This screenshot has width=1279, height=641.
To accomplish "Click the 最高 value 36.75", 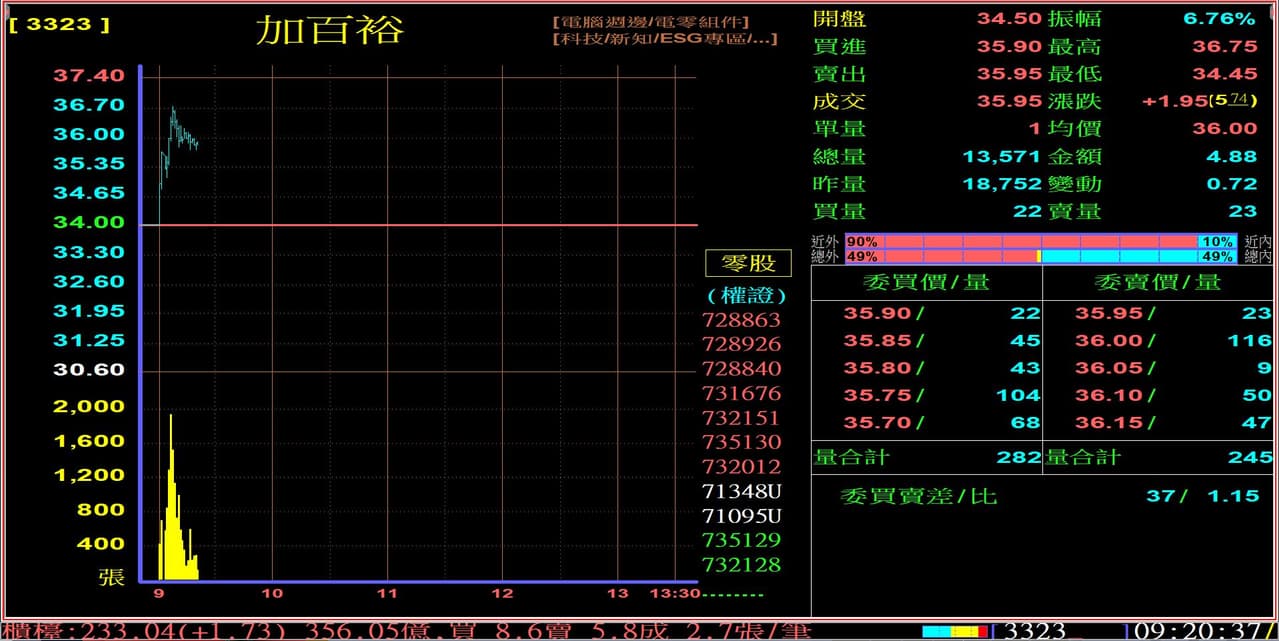I will pos(1225,46).
